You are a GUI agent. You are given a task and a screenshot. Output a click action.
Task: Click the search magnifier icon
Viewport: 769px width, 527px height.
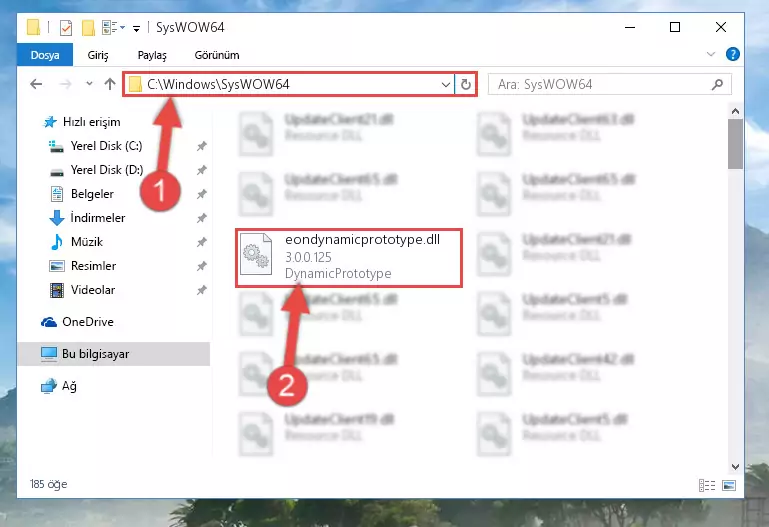pyautogui.click(x=717, y=84)
